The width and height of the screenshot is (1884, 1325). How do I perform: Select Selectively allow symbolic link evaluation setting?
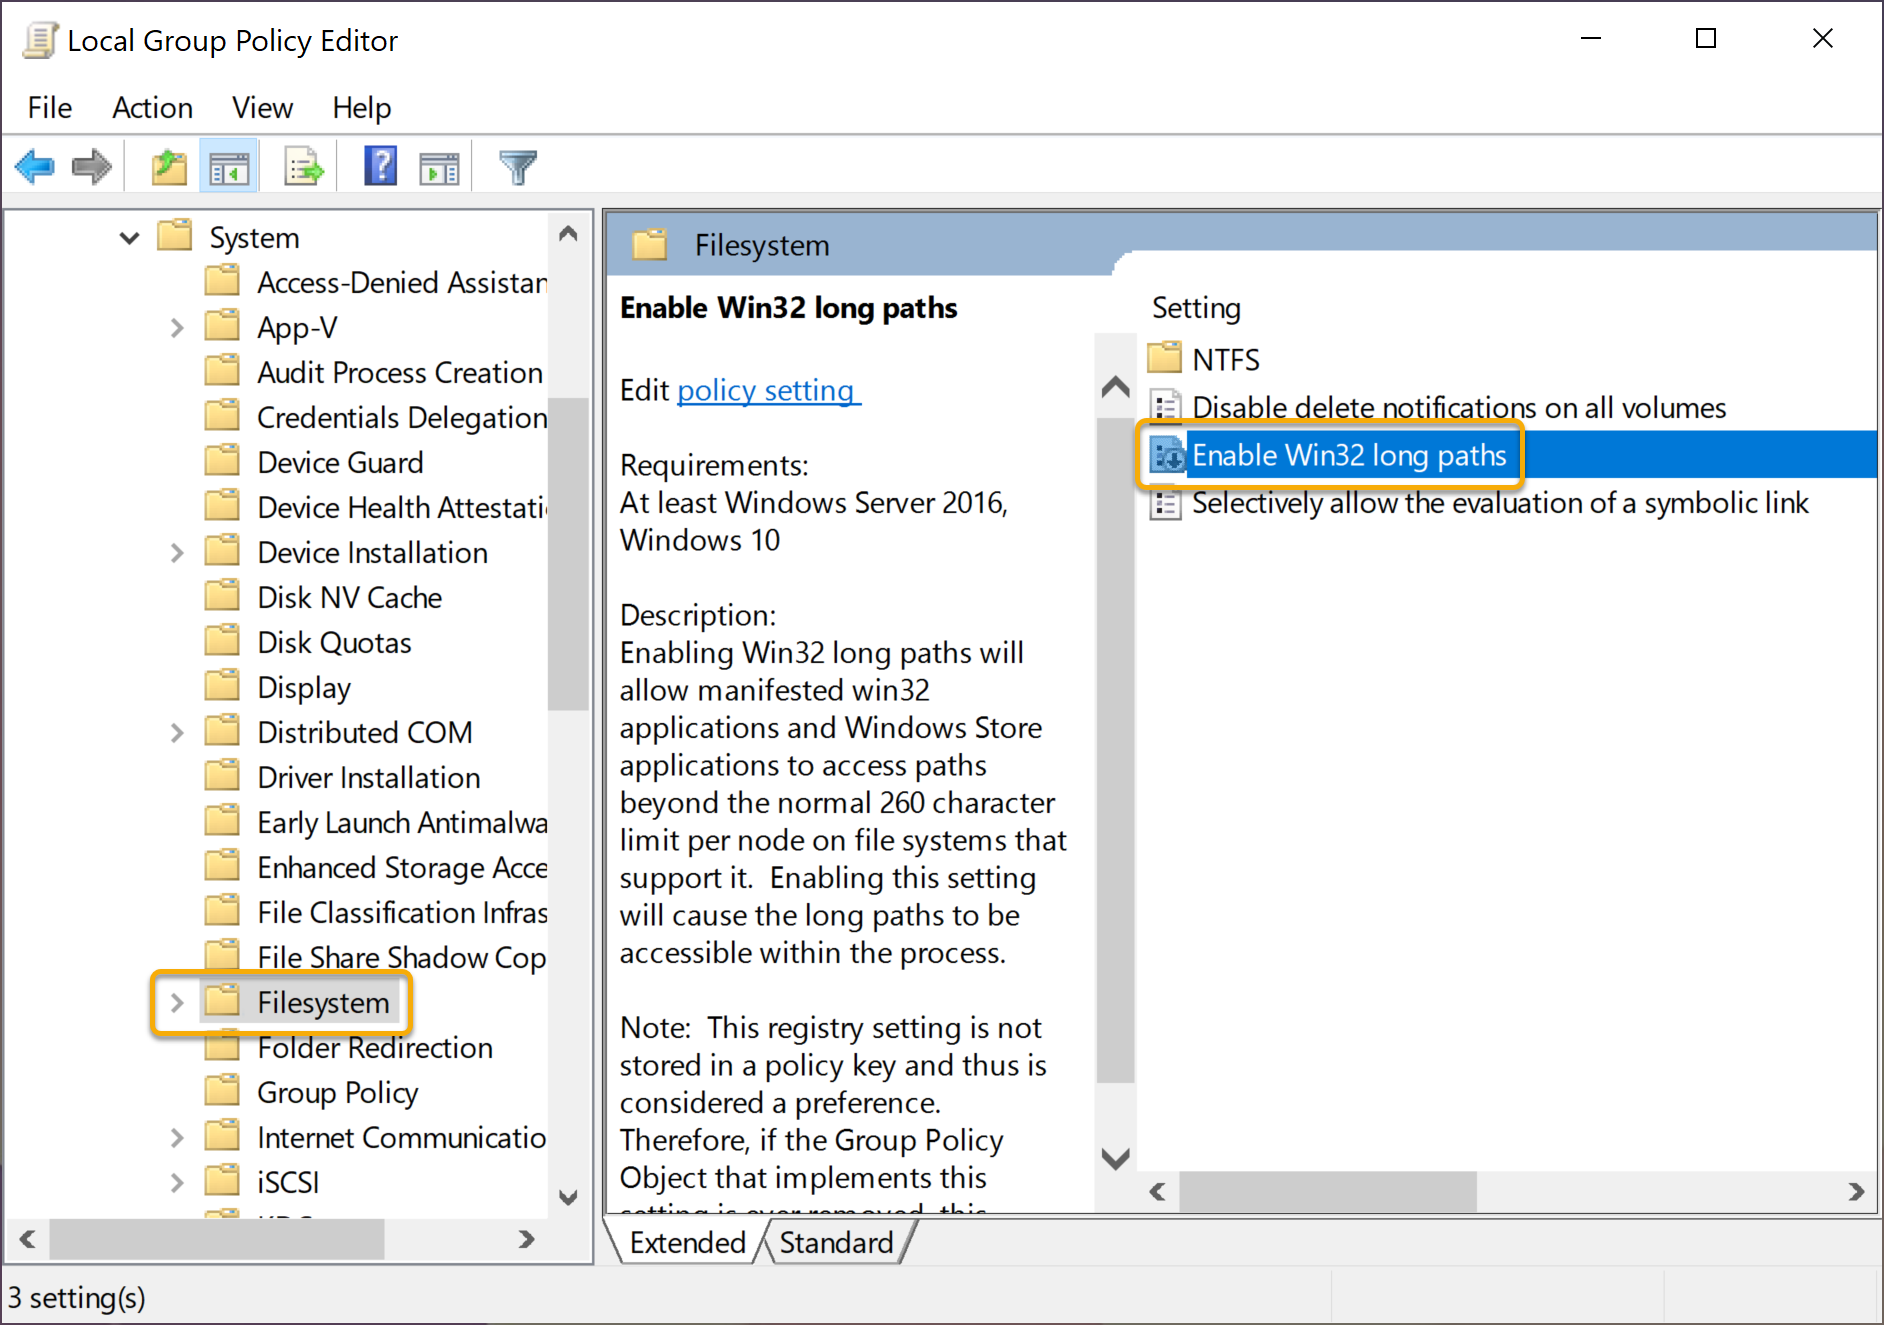point(1500,503)
